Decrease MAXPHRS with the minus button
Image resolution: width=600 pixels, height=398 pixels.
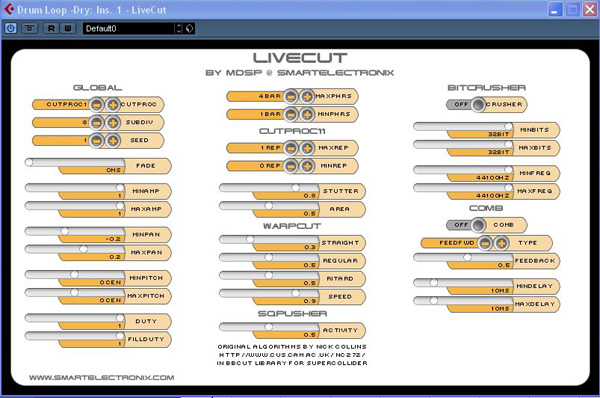coord(291,96)
